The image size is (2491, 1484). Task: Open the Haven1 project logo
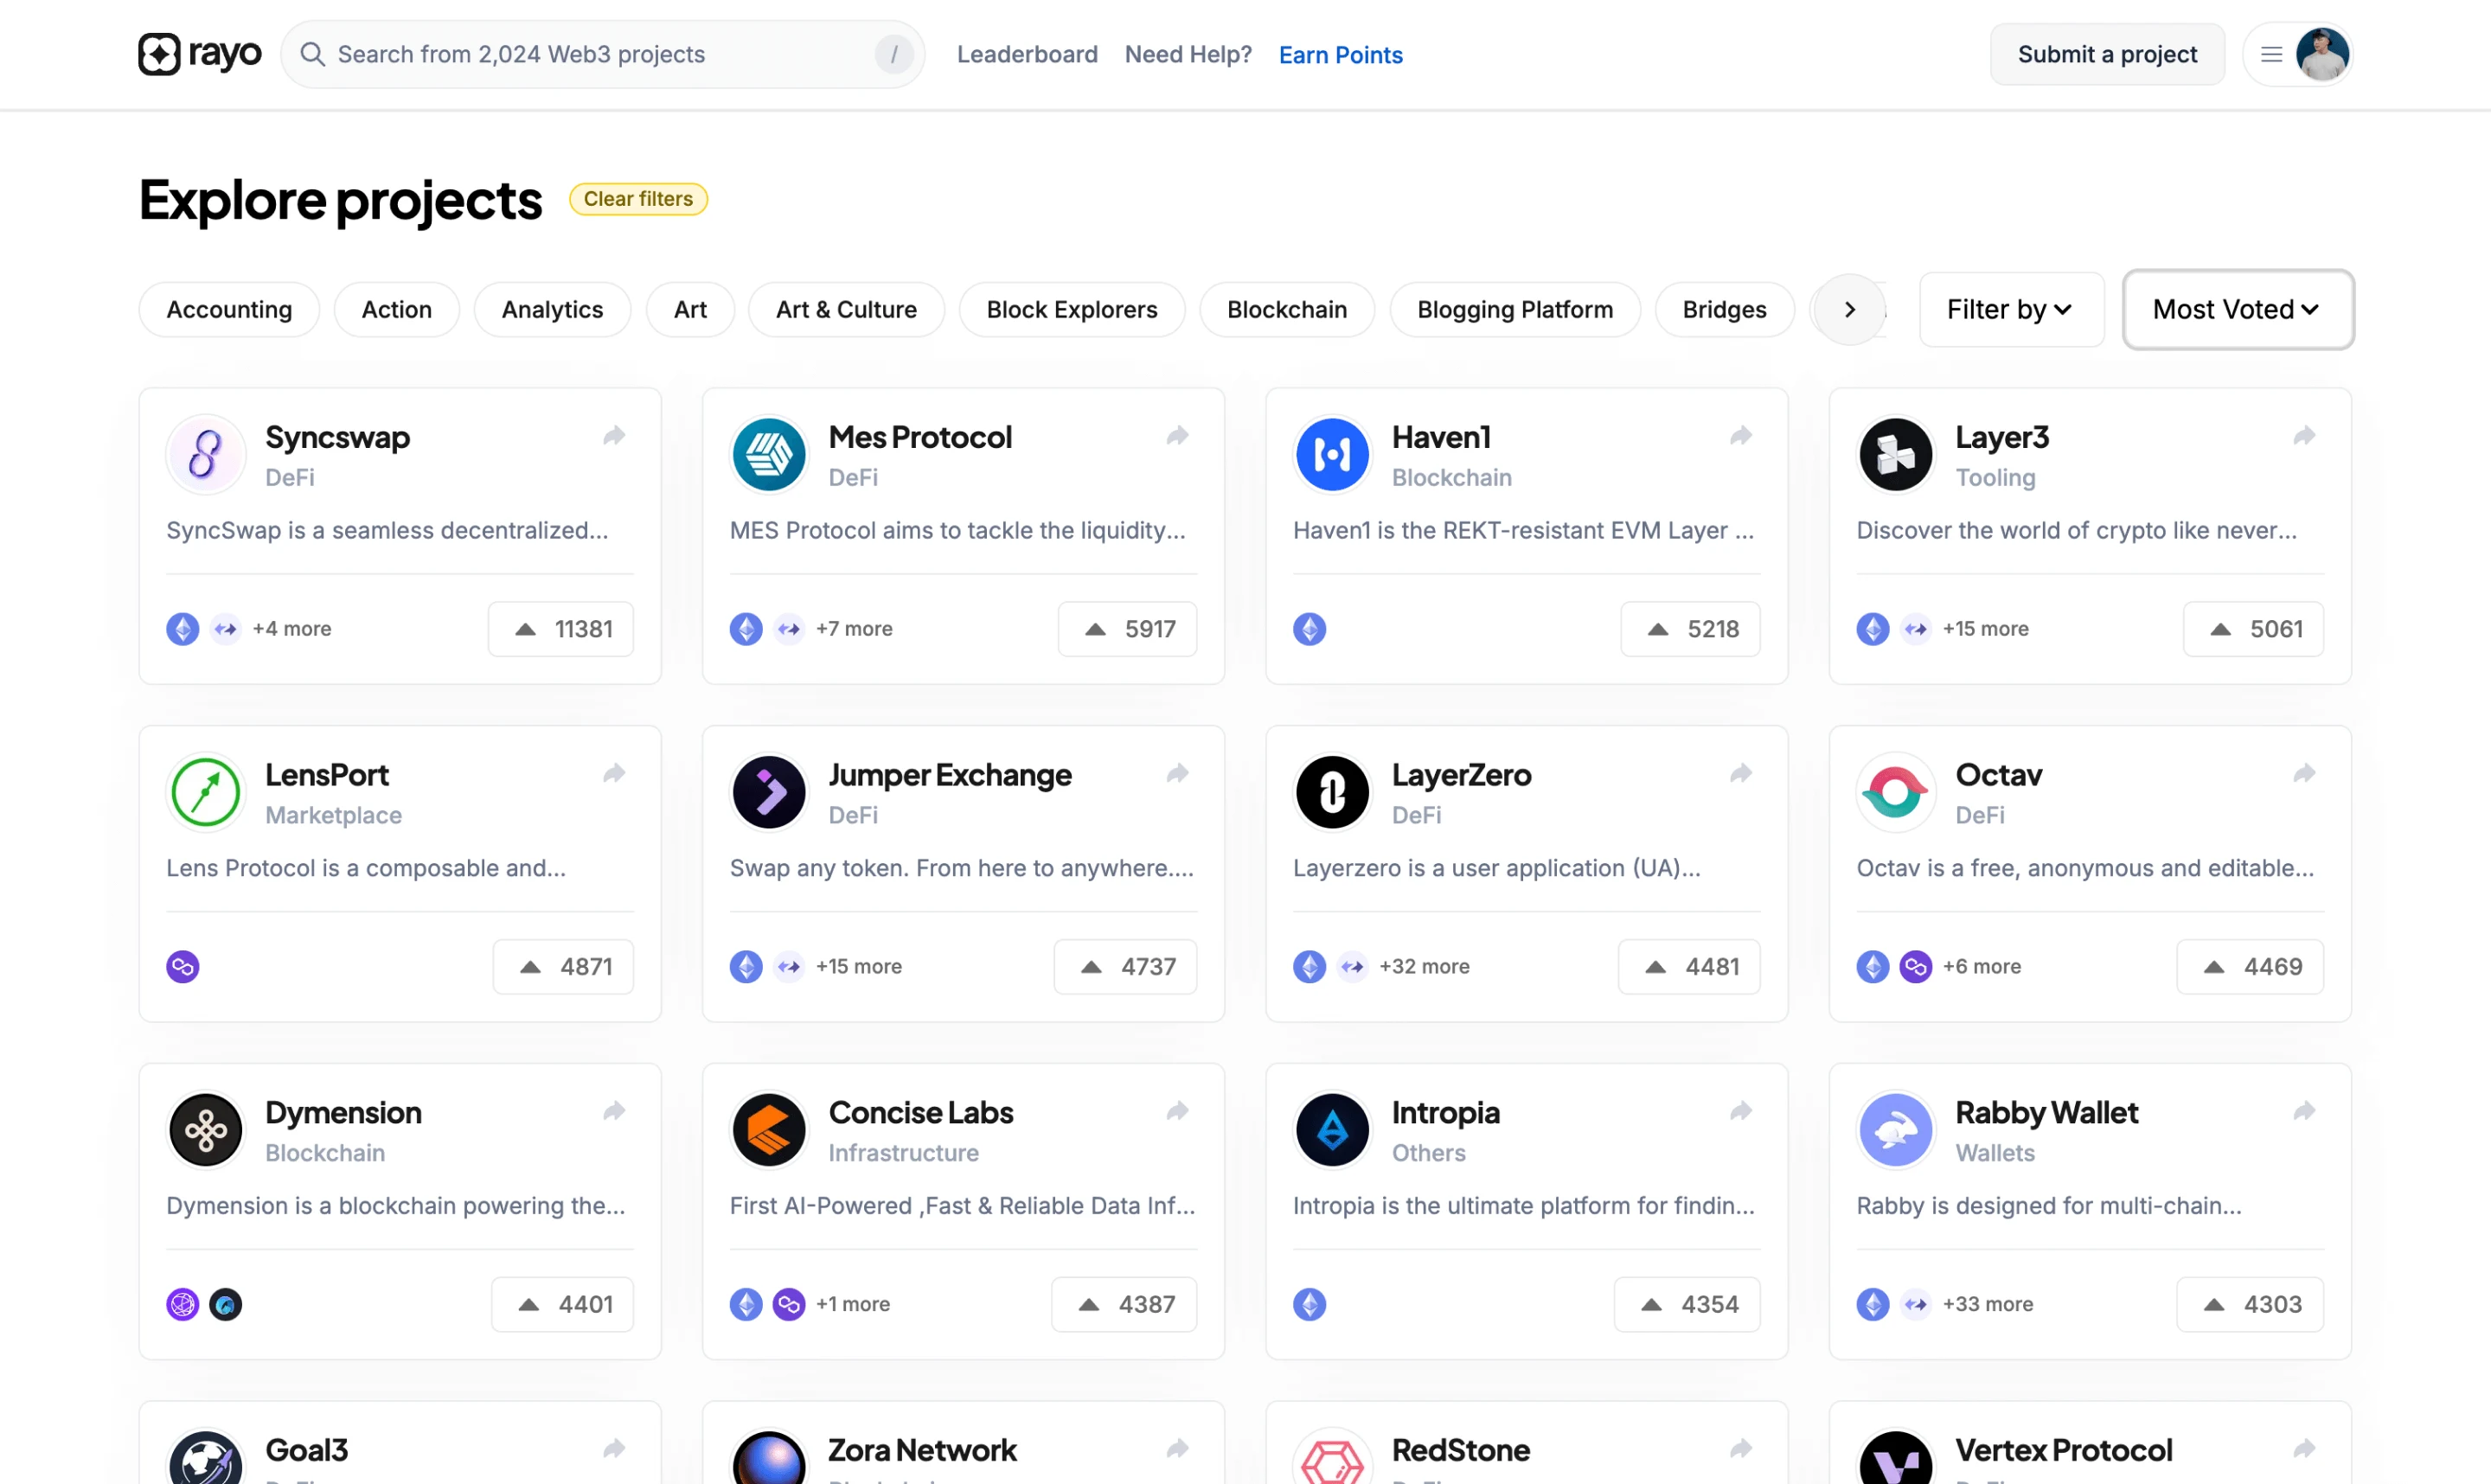pyautogui.click(x=1332, y=455)
